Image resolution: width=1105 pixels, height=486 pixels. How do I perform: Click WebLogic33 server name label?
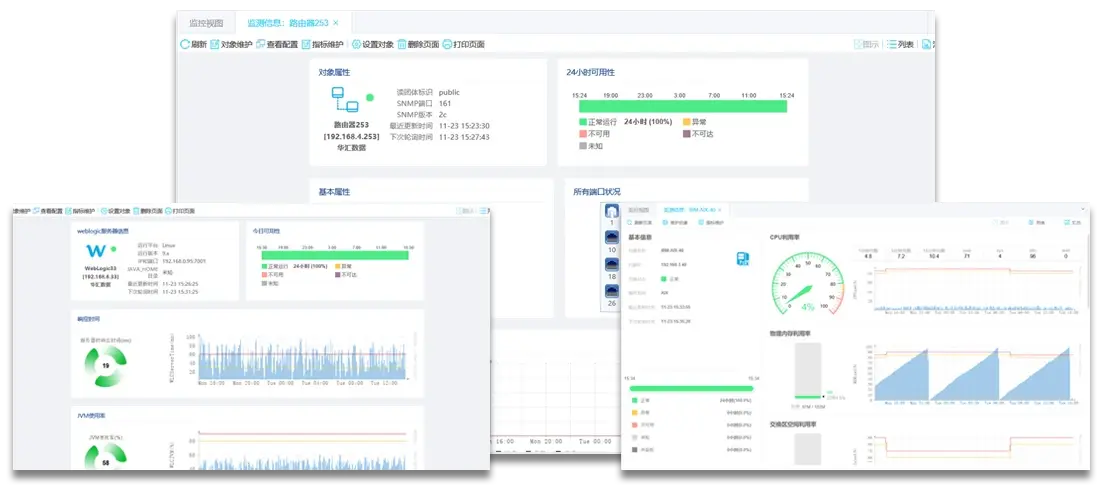[x=99, y=268]
